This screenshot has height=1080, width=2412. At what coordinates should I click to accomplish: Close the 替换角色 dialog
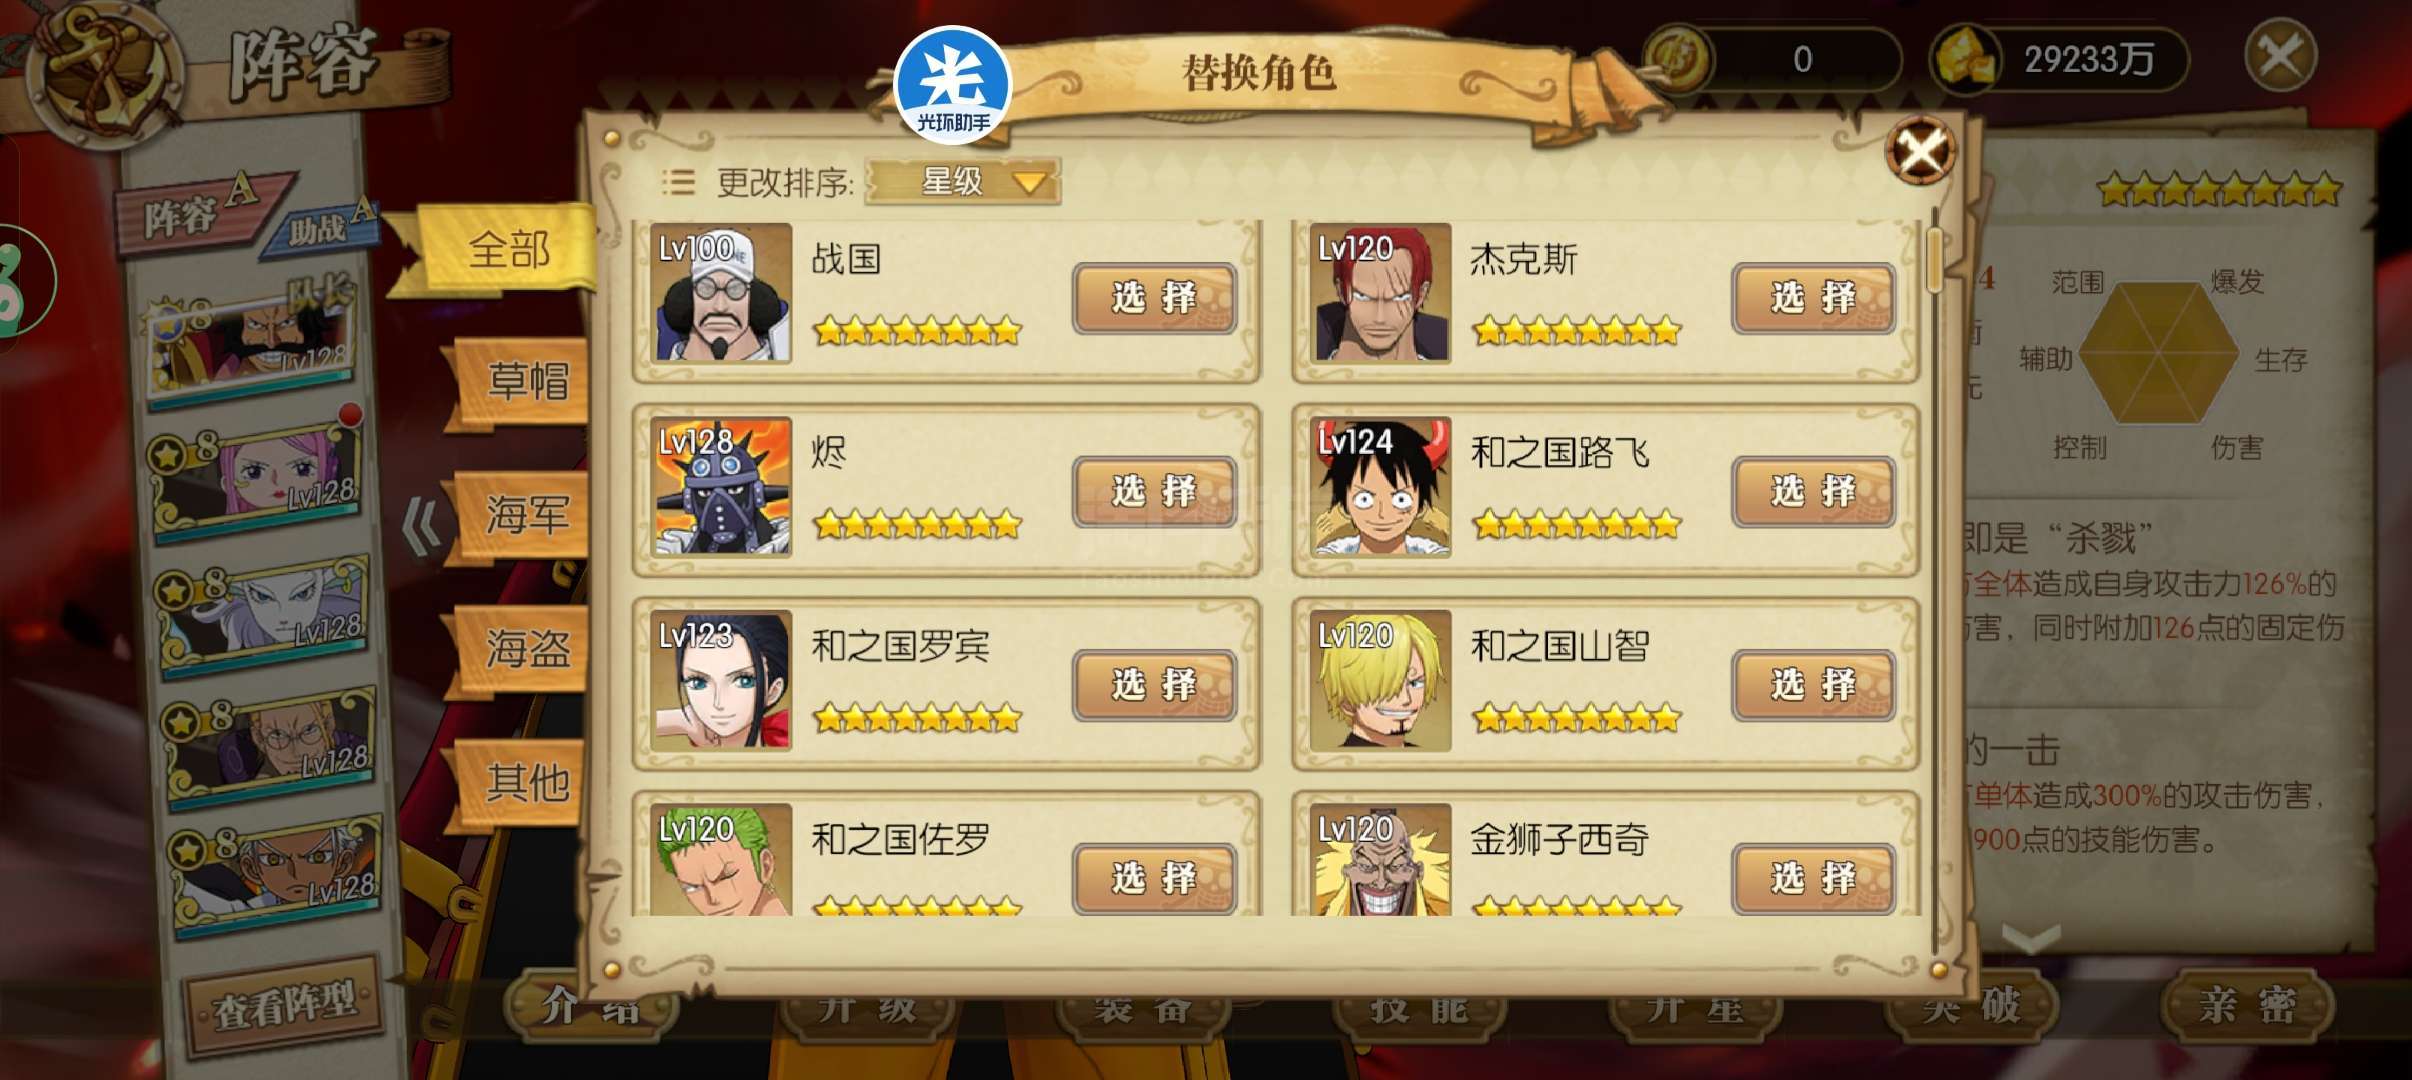pyautogui.click(x=1920, y=152)
